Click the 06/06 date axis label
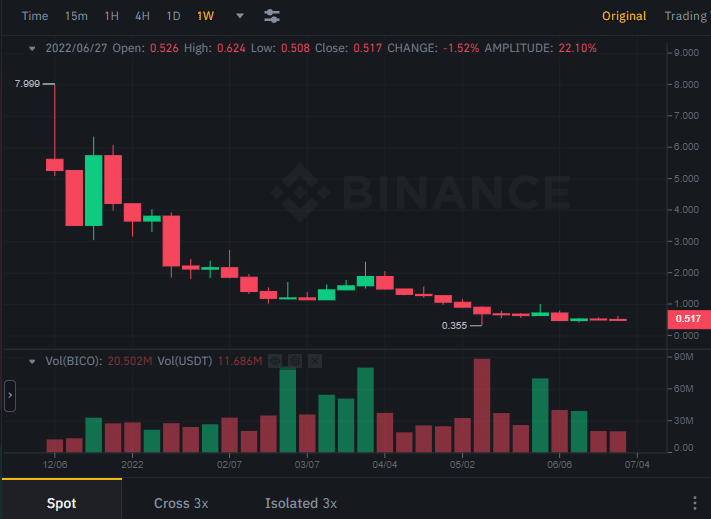 pos(559,465)
